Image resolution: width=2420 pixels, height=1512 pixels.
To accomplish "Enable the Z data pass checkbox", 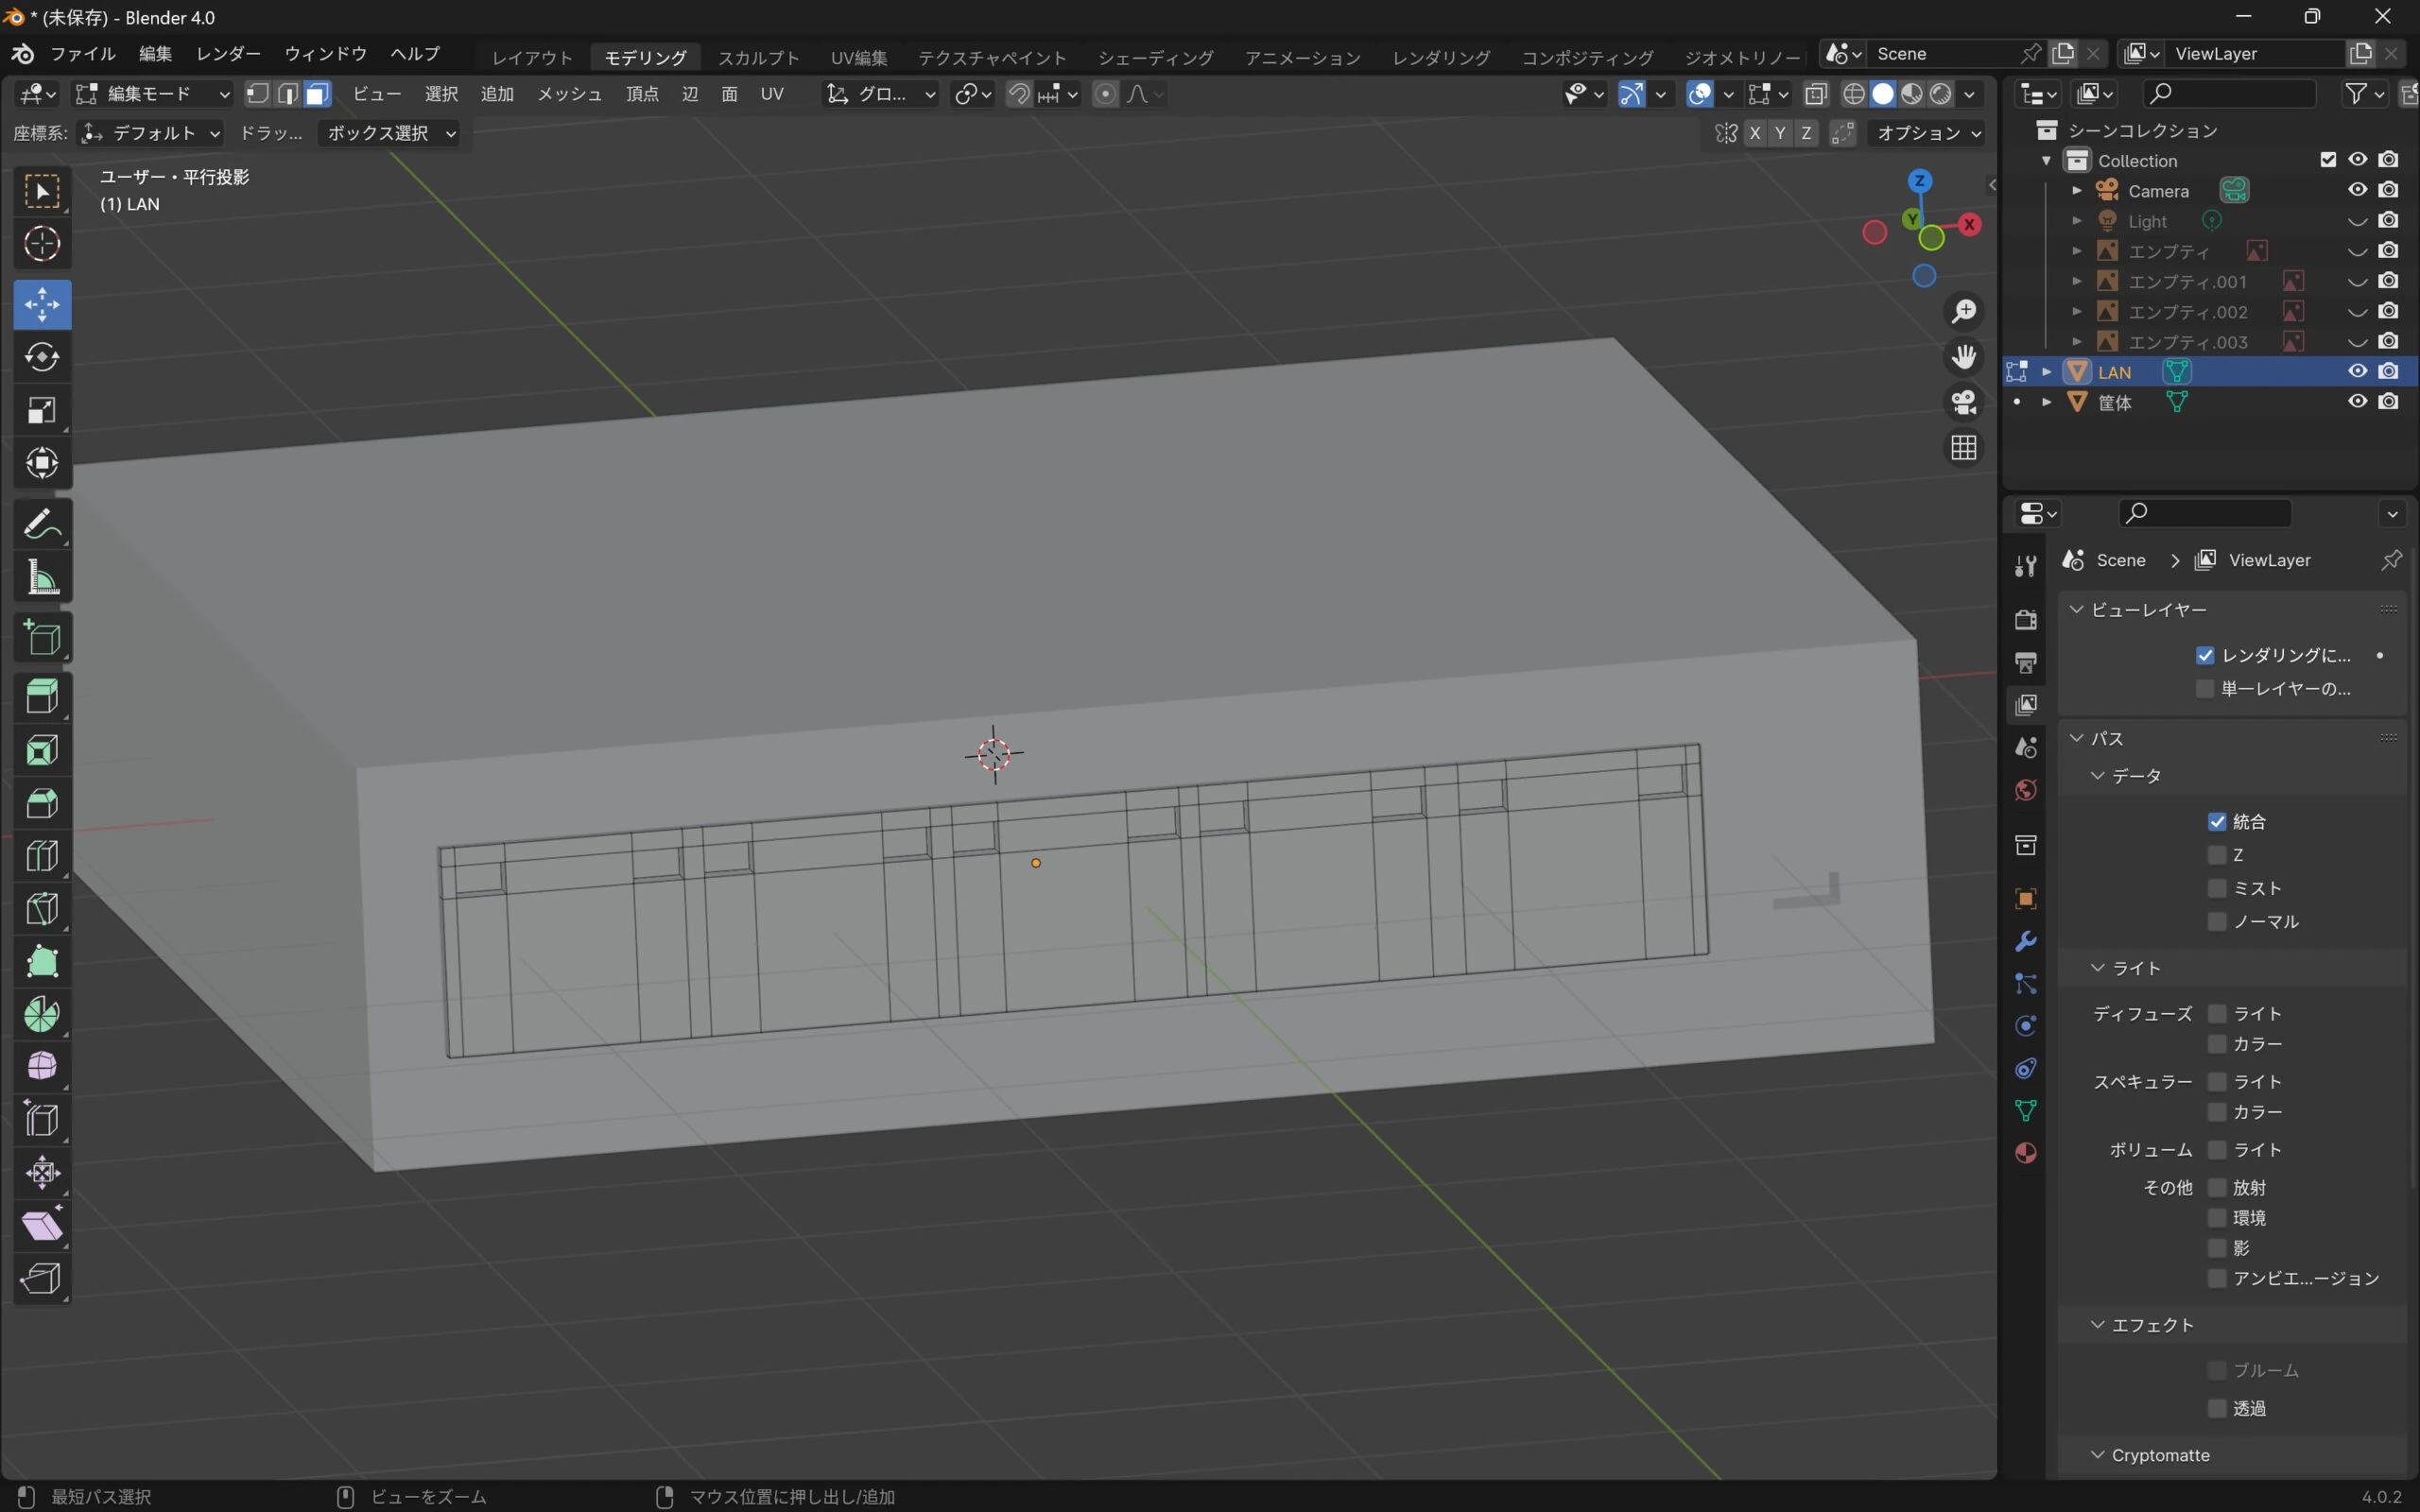I will click(2217, 855).
